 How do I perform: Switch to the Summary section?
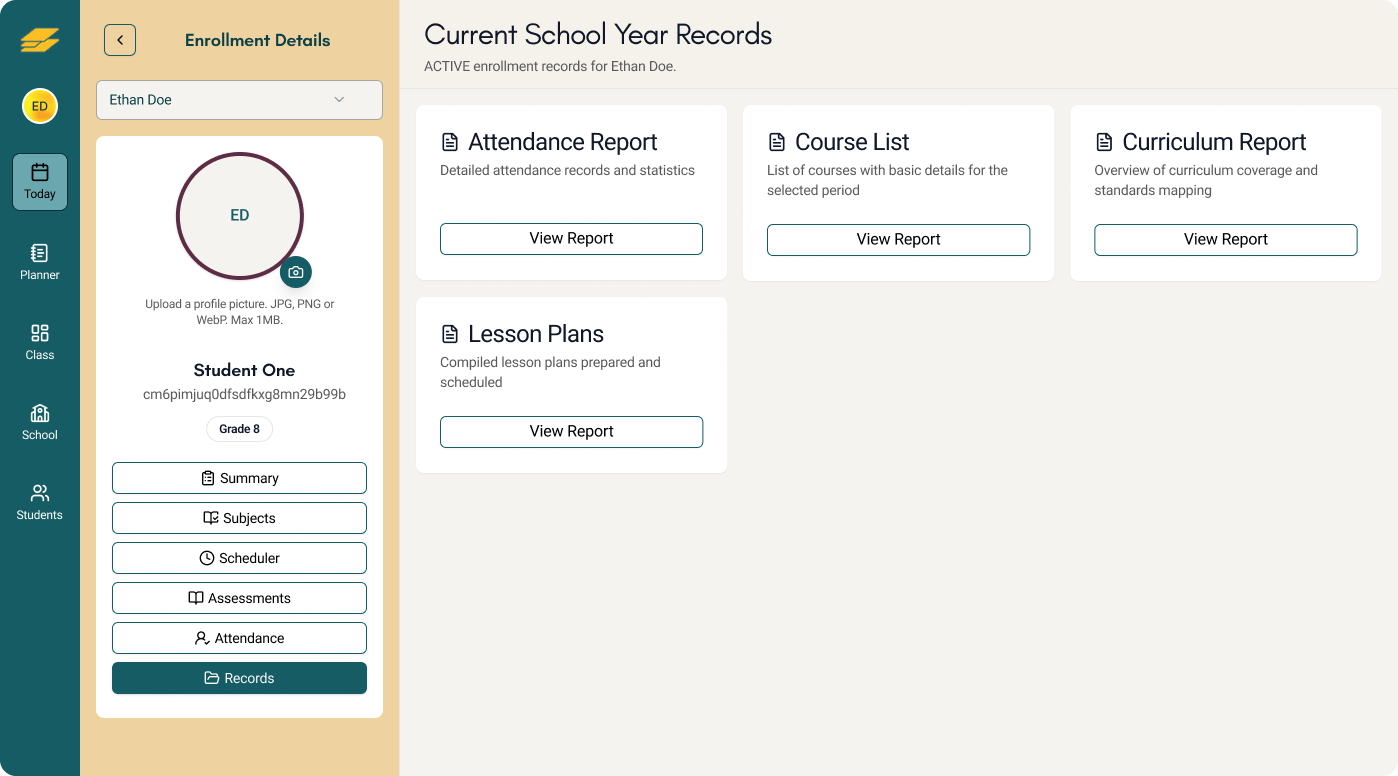pos(239,477)
